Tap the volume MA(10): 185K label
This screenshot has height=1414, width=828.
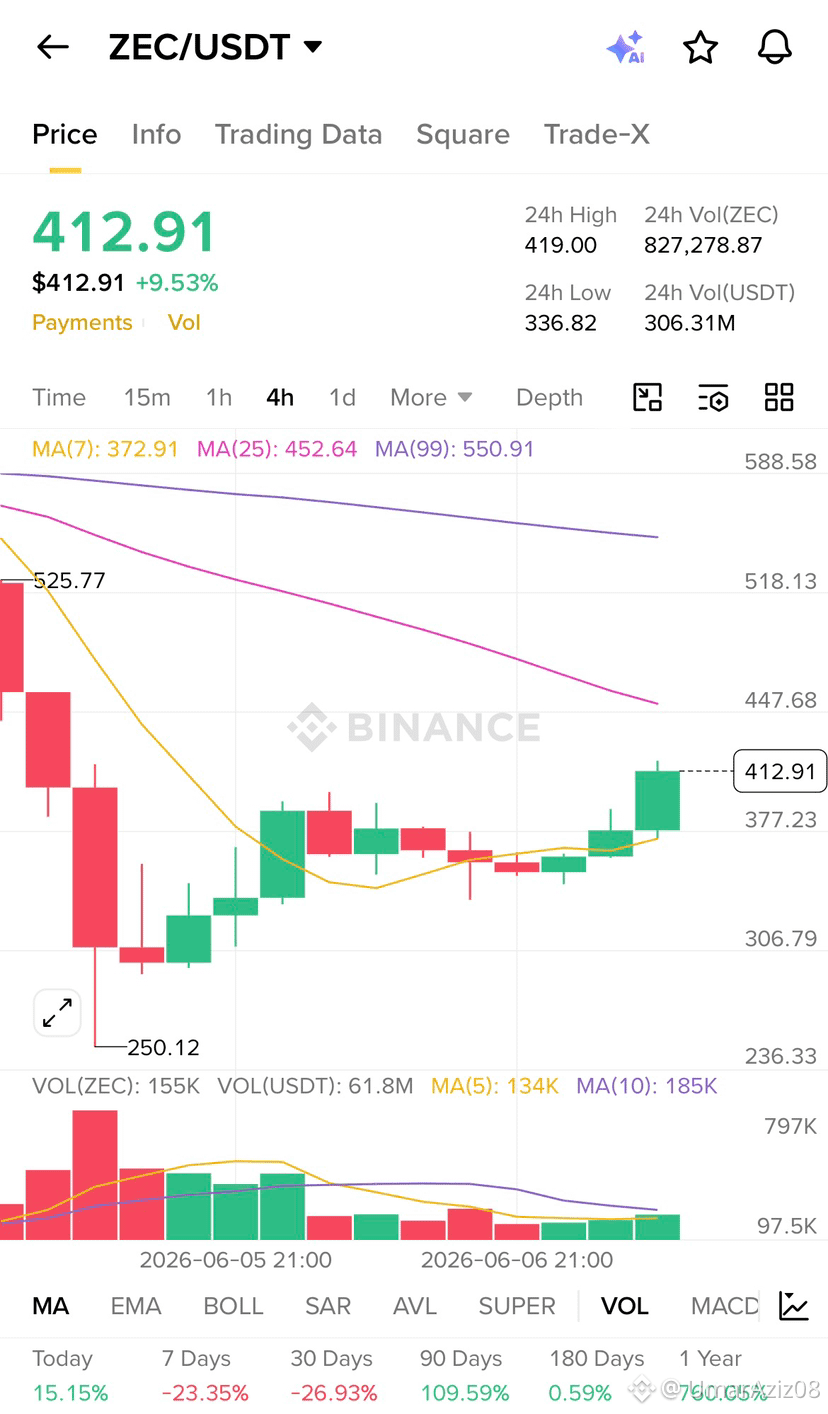(647, 1086)
